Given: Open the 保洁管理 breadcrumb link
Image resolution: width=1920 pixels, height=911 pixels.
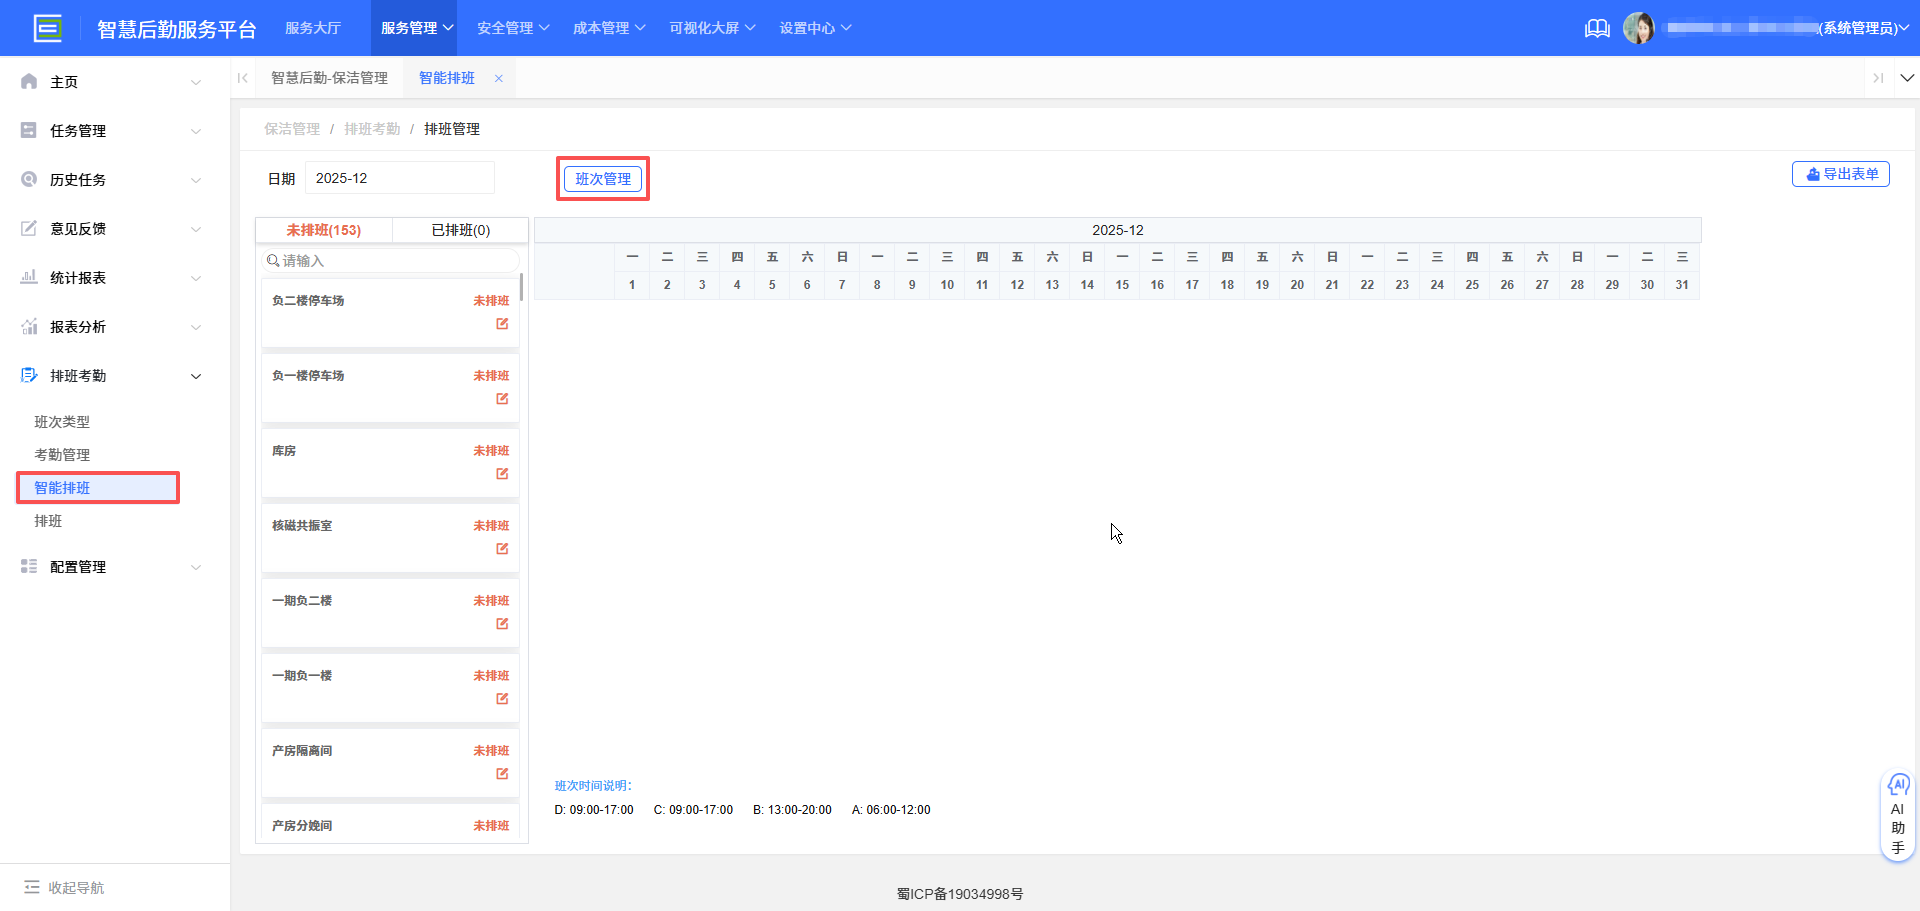Looking at the screenshot, I should [x=291, y=128].
